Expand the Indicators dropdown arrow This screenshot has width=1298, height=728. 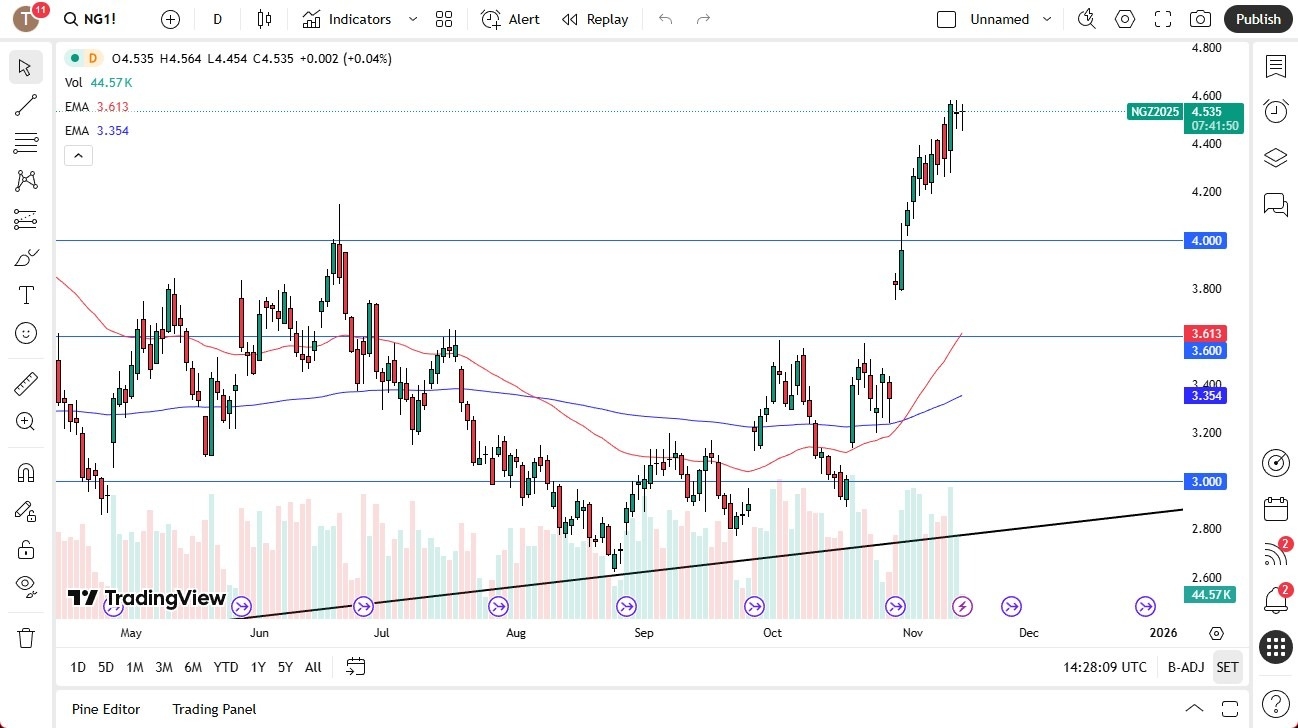[411, 18]
